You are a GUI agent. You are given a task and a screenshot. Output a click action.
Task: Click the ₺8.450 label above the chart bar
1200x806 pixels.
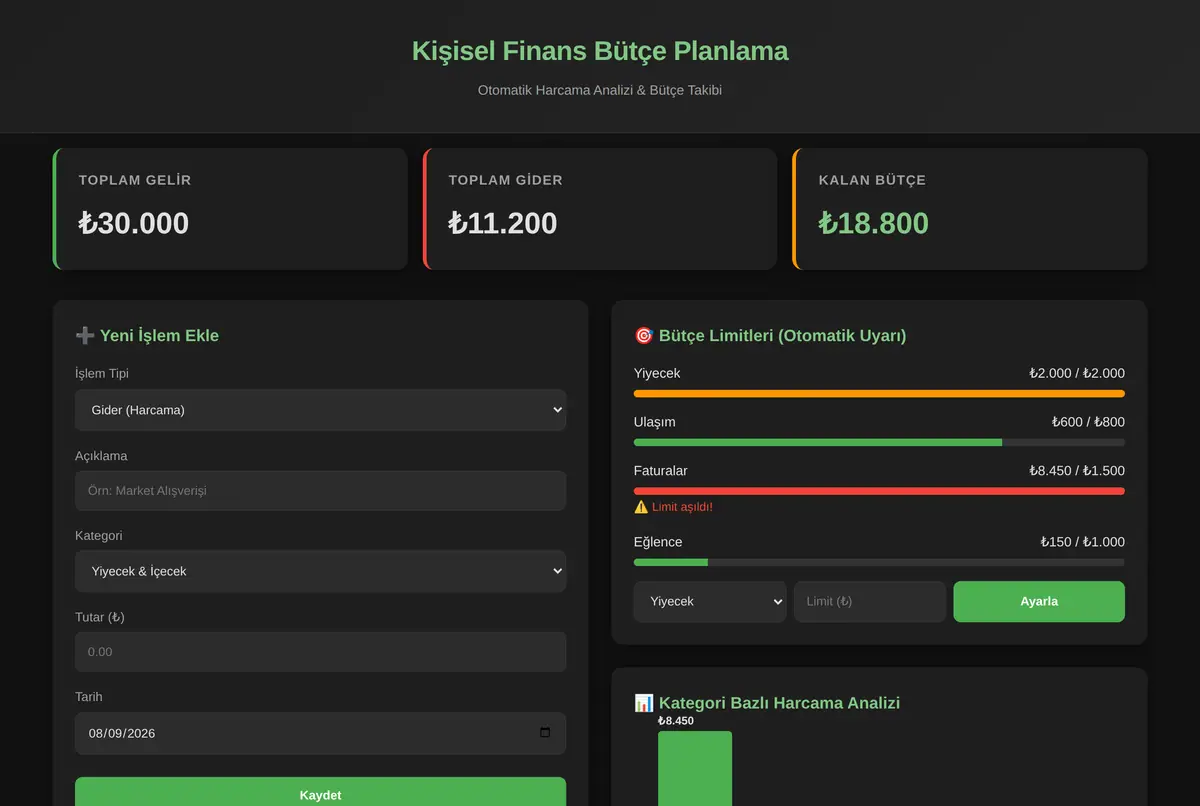pyautogui.click(x=676, y=721)
